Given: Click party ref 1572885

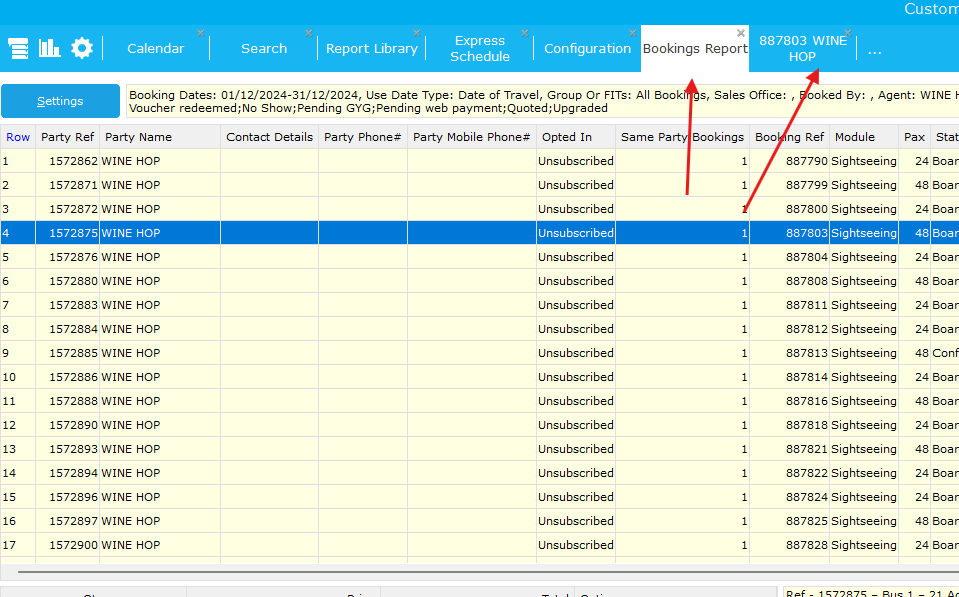Looking at the screenshot, I should pos(67,353).
